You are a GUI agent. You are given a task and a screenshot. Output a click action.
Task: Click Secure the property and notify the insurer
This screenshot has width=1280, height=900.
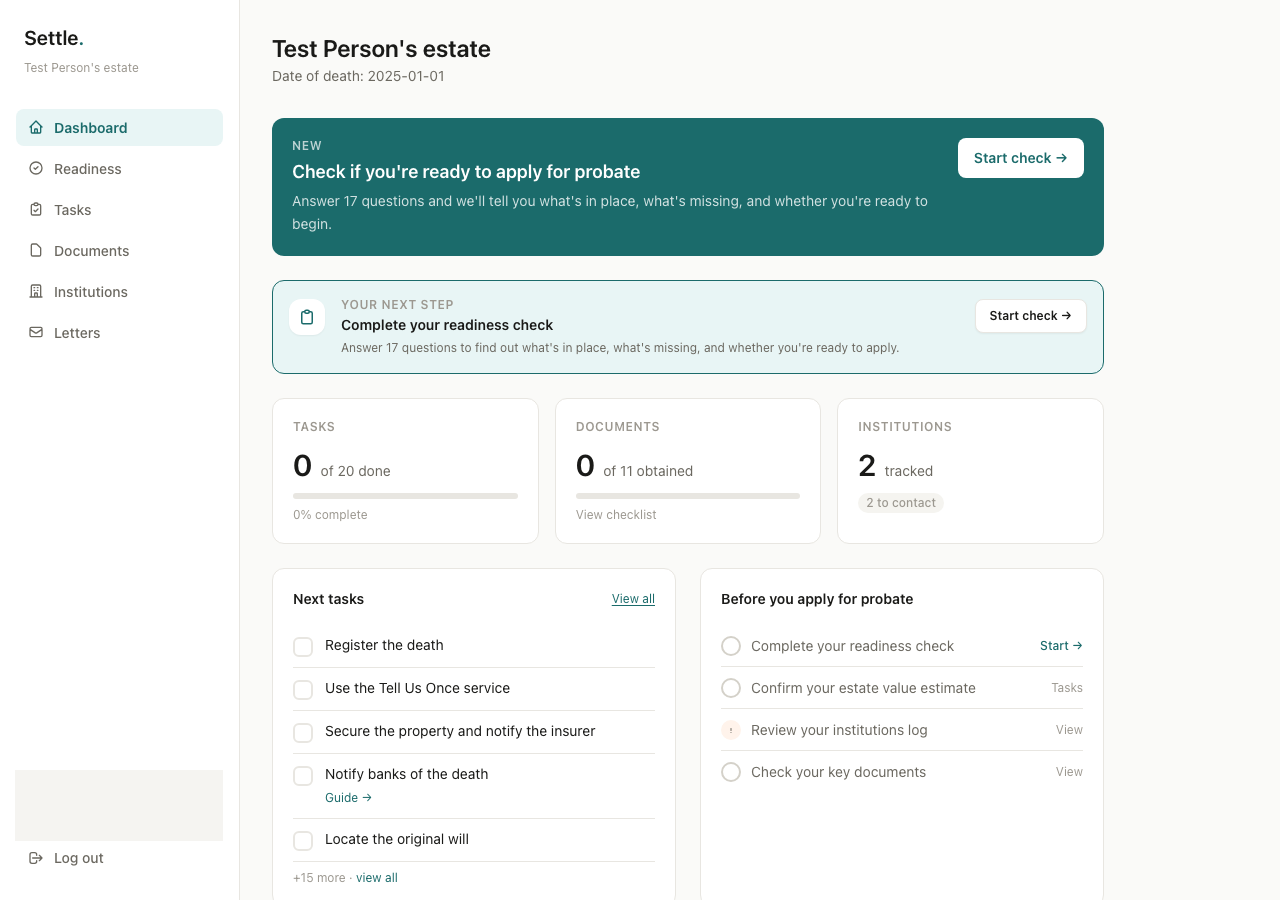tap(460, 731)
